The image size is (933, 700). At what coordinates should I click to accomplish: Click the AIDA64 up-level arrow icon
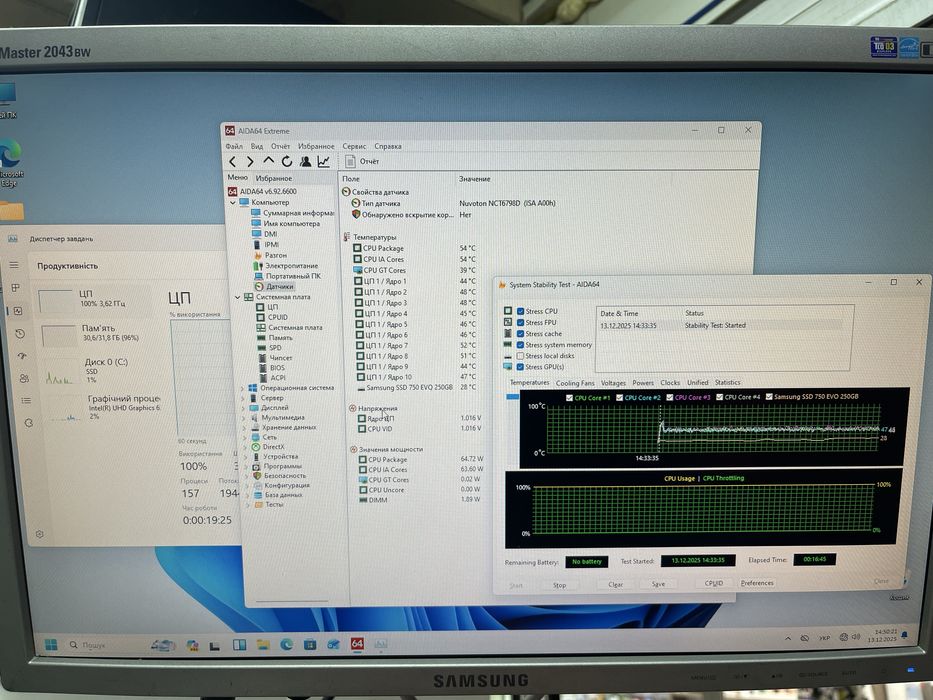[x=268, y=161]
